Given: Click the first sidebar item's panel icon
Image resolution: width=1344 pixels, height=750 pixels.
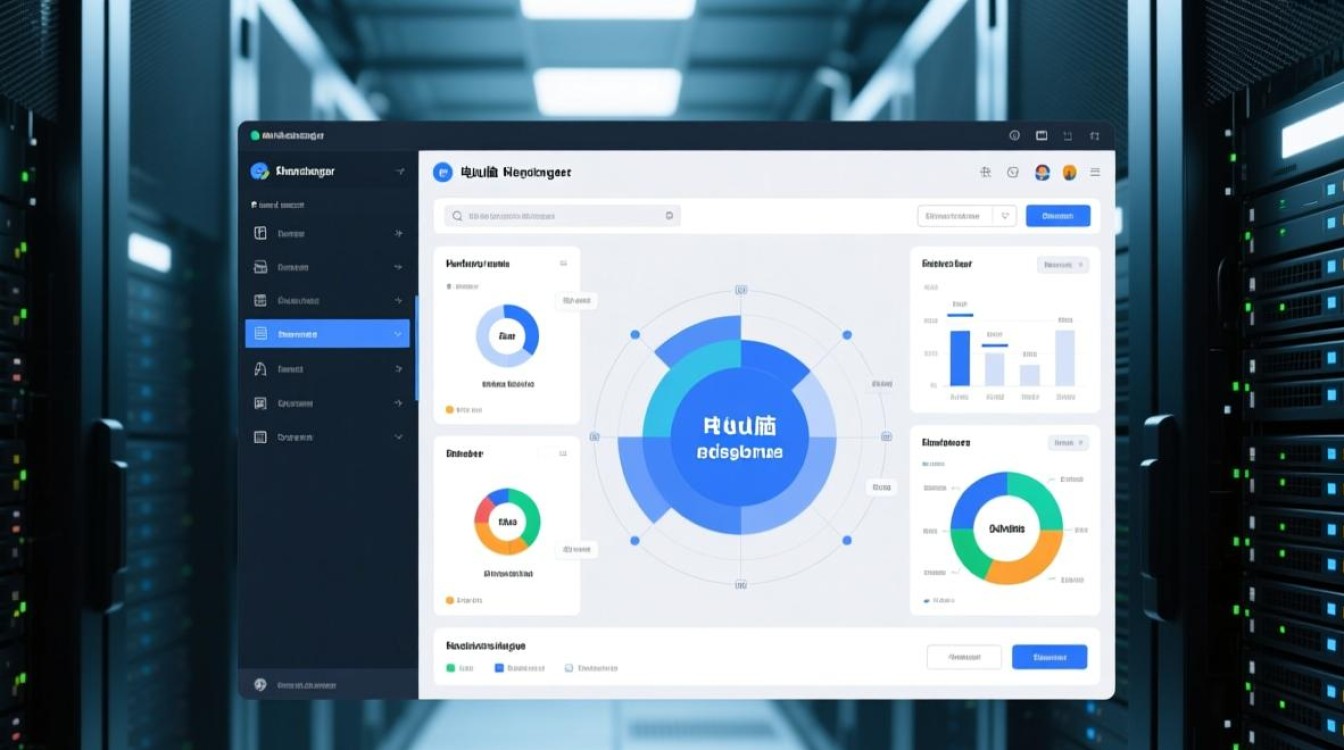Looking at the screenshot, I should tap(260, 233).
